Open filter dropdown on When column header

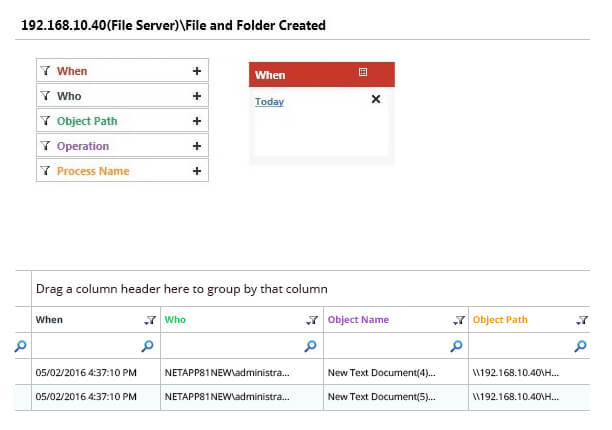click(x=150, y=320)
